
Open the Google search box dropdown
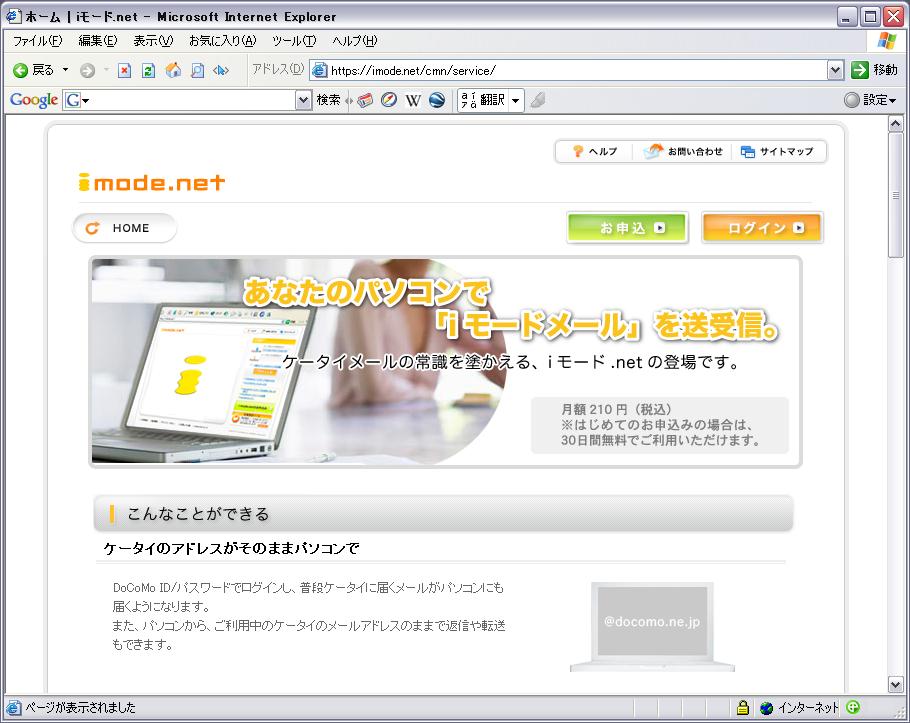click(304, 100)
